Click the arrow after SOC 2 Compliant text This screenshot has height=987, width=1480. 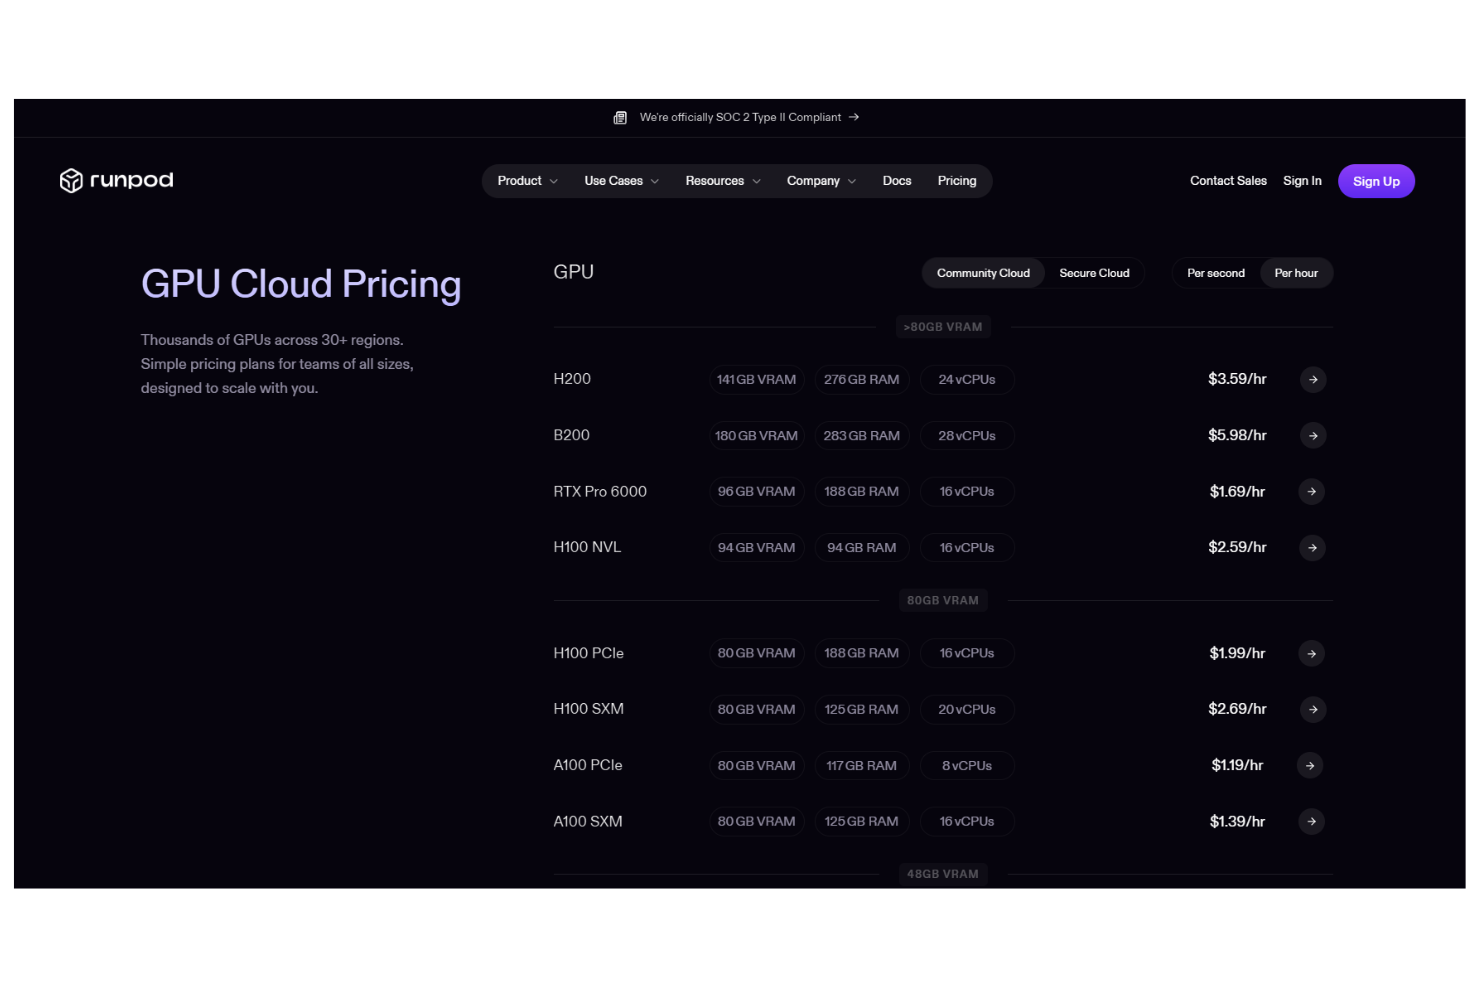[x=854, y=118]
